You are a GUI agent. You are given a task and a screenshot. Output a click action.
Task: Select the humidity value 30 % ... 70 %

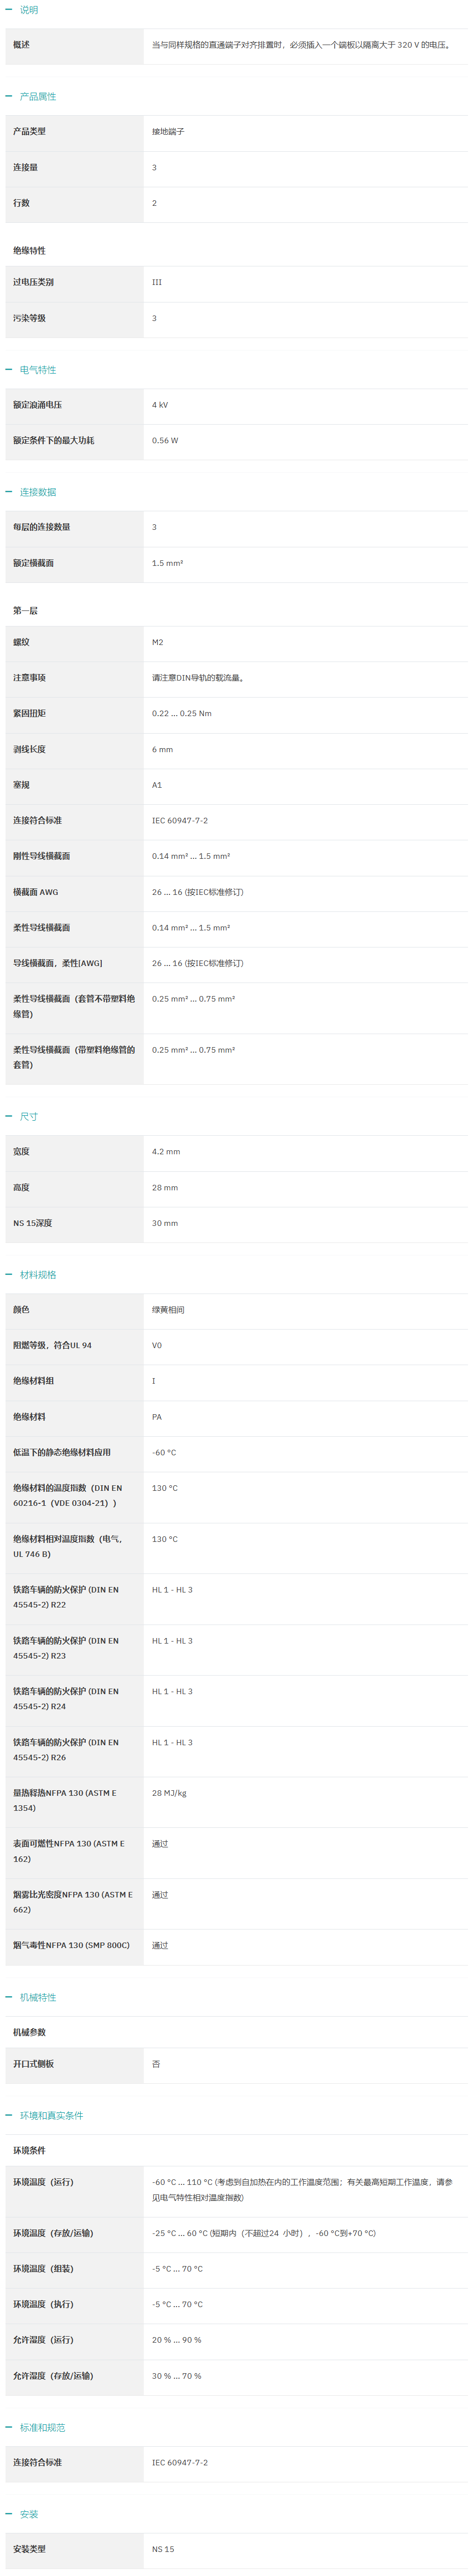coord(176,2376)
